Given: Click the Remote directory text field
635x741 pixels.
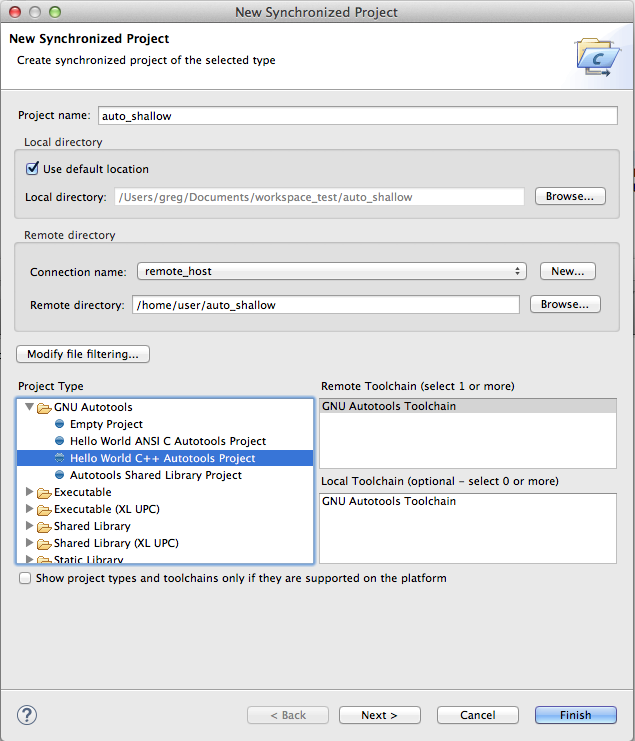Looking at the screenshot, I should click(x=326, y=305).
